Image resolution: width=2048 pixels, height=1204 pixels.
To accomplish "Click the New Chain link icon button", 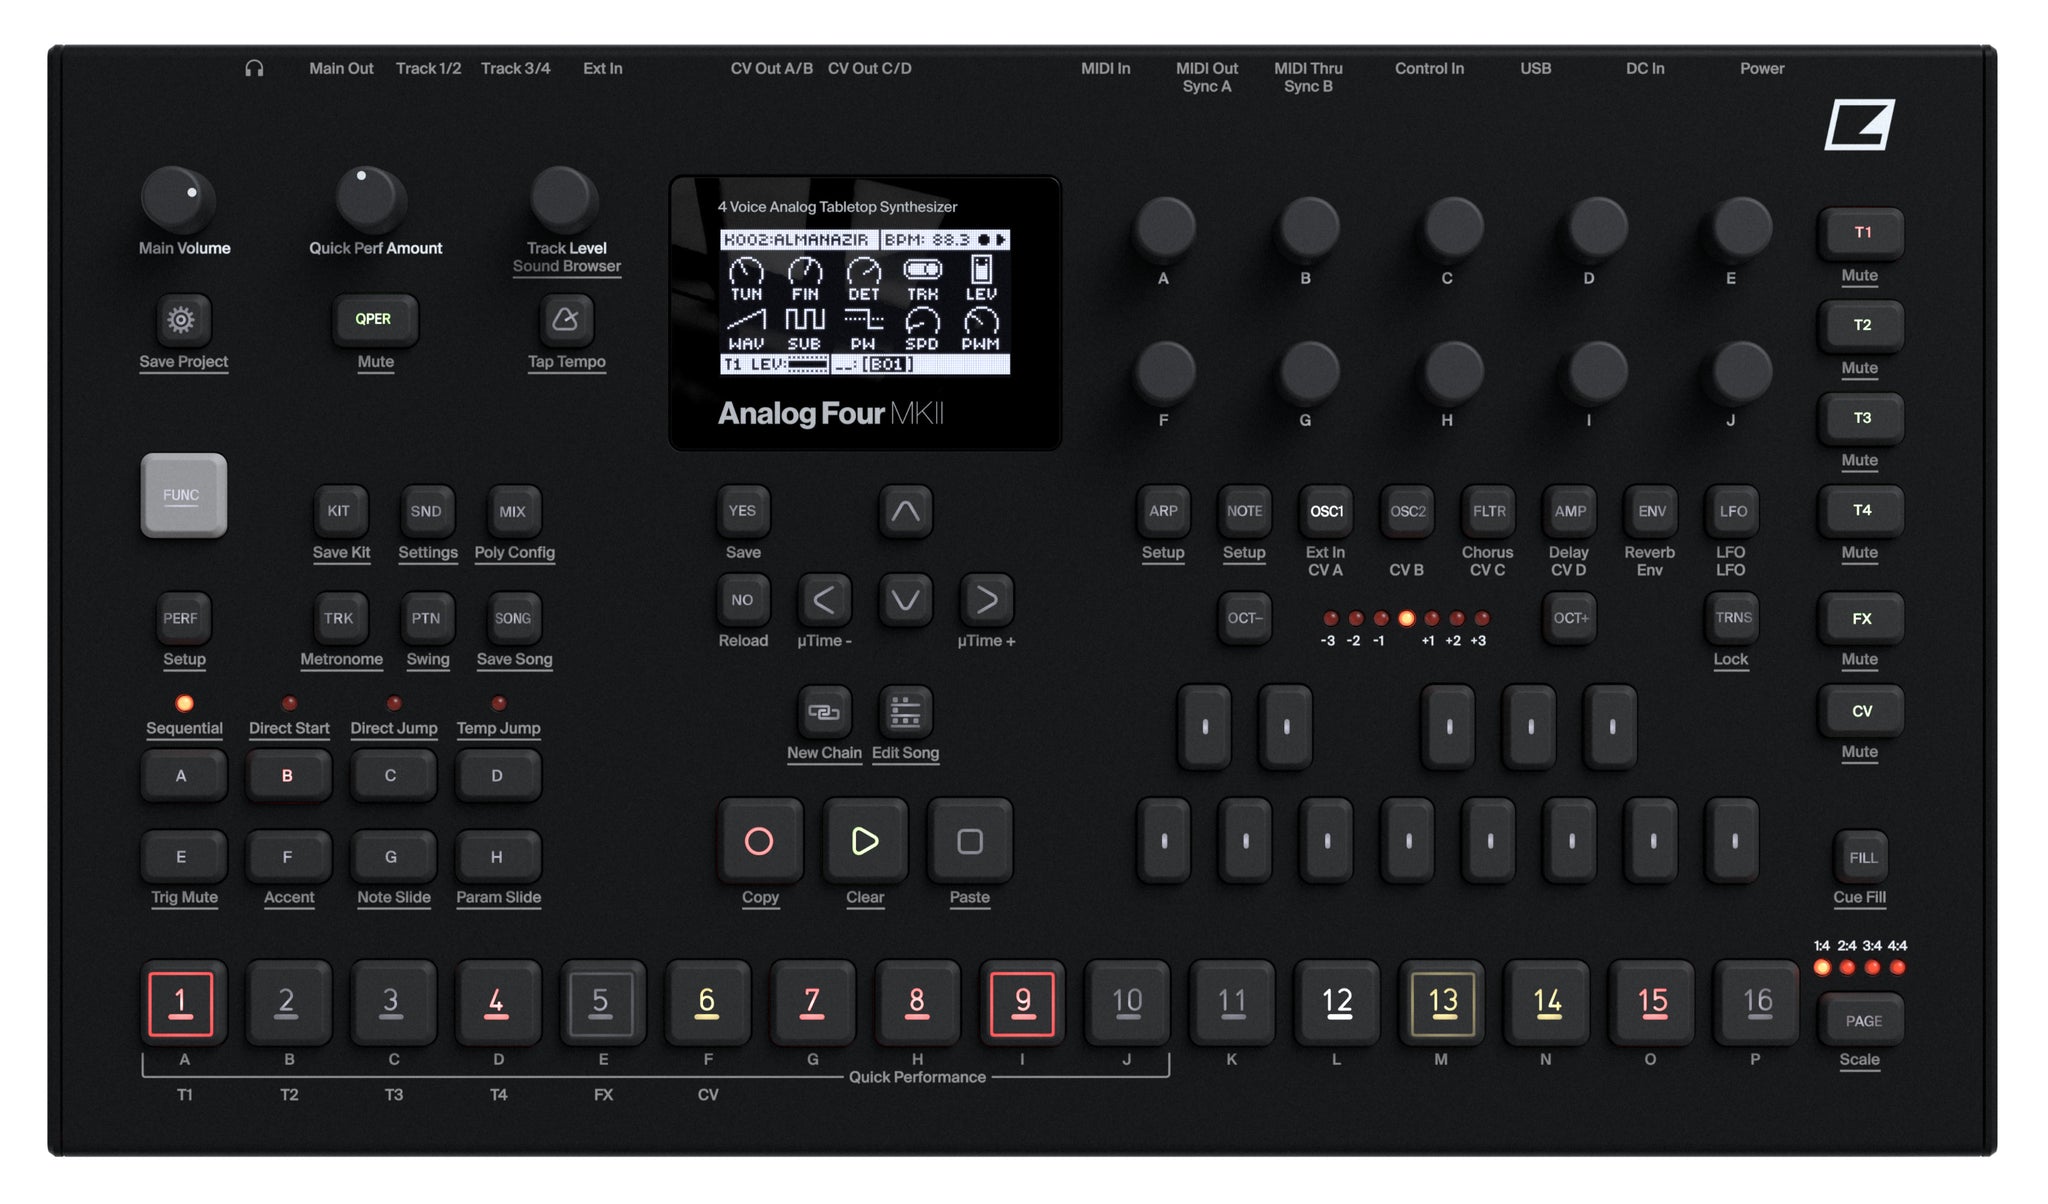I will [x=823, y=711].
